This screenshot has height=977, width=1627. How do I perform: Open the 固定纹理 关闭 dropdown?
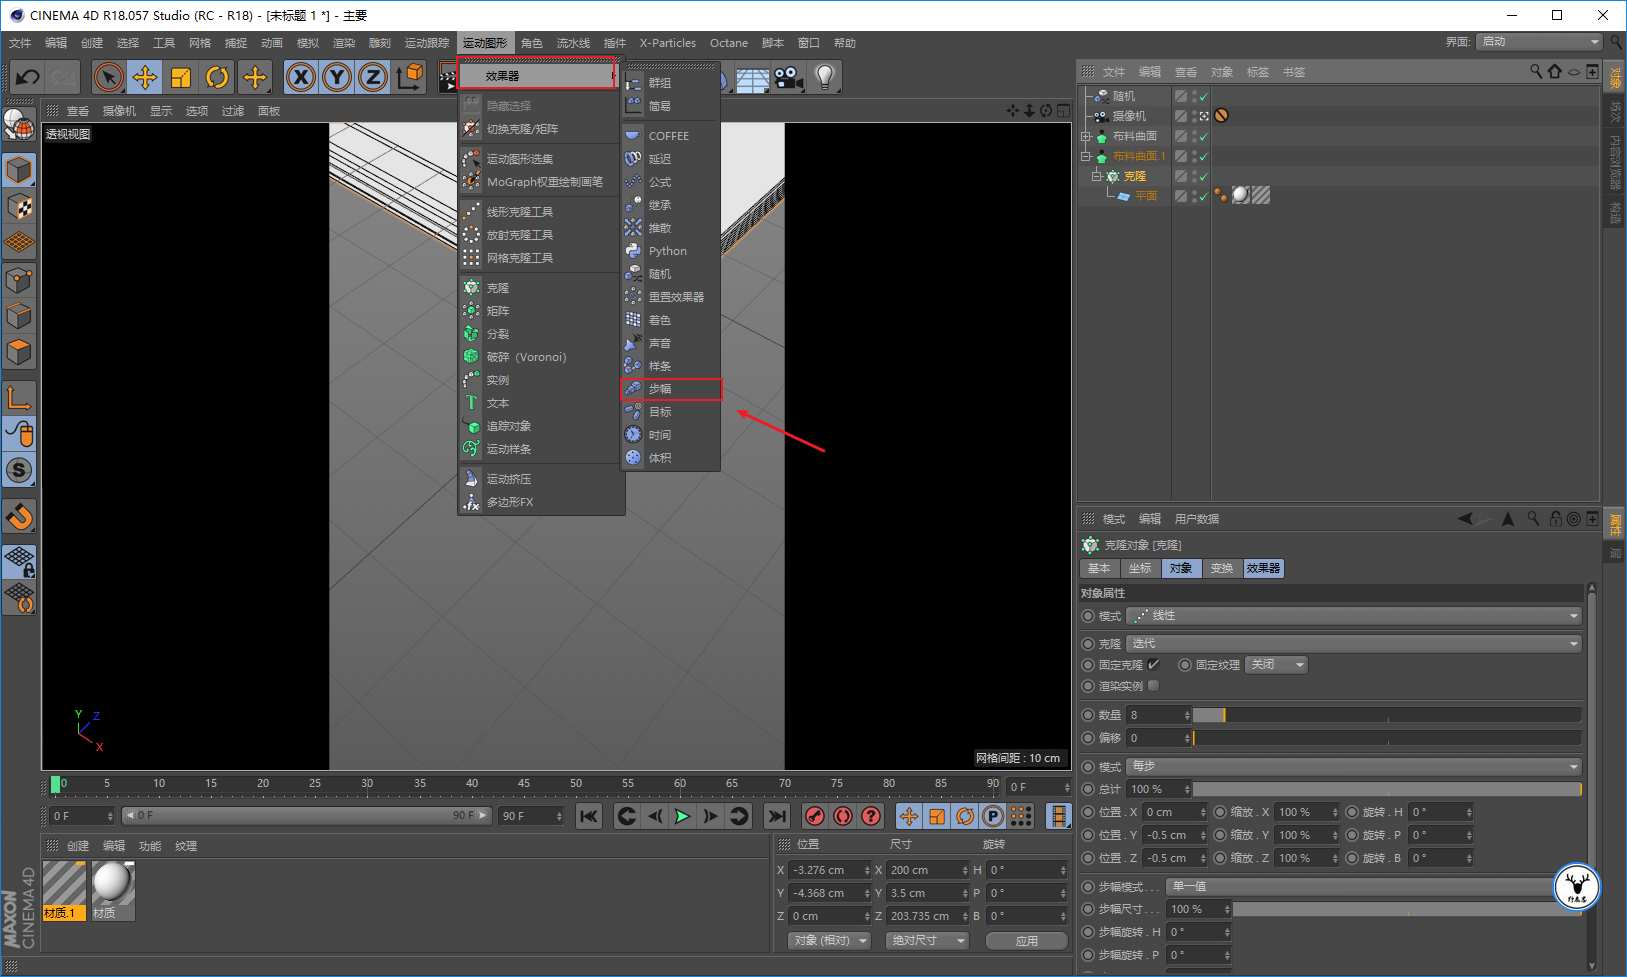pyautogui.click(x=1276, y=664)
